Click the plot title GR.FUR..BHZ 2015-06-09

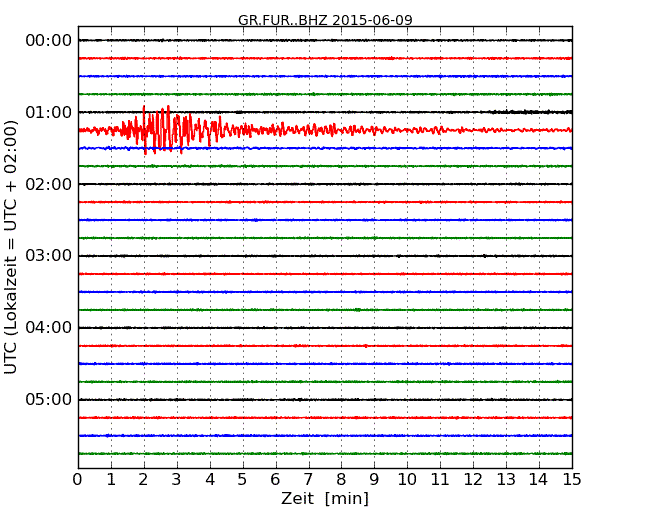pyautogui.click(x=325, y=20)
